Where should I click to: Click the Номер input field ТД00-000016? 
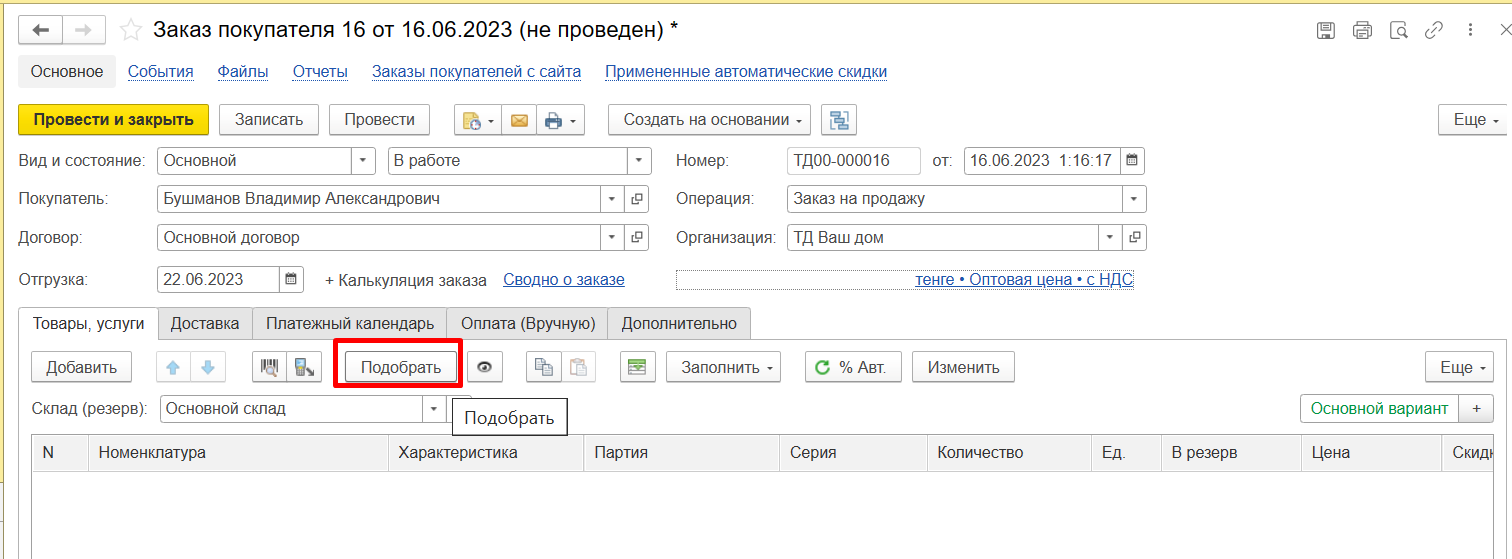pos(852,160)
